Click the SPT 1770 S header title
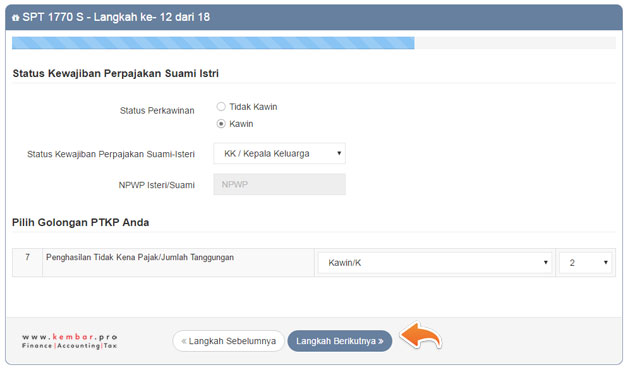The height and width of the screenshot is (370, 628). pyautogui.click(x=116, y=17)
